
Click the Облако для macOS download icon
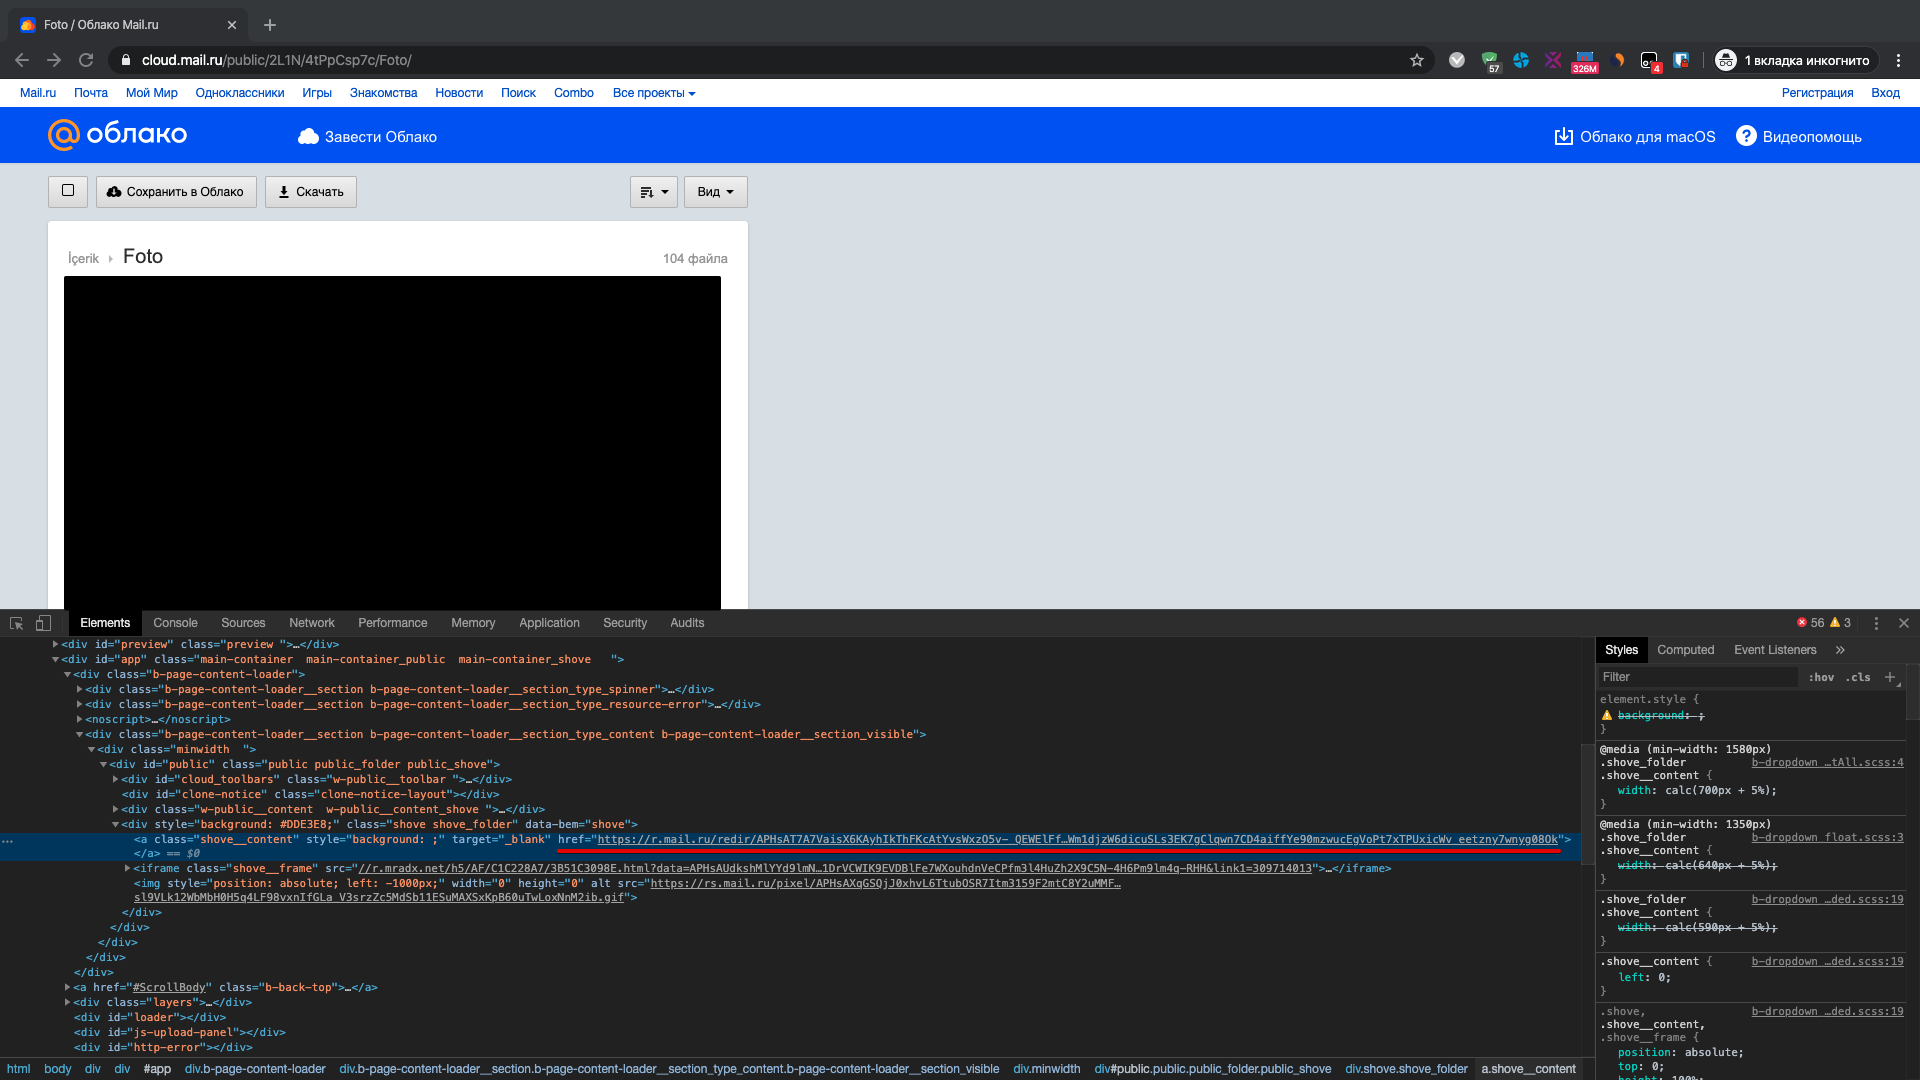(x=1563, y=136)
